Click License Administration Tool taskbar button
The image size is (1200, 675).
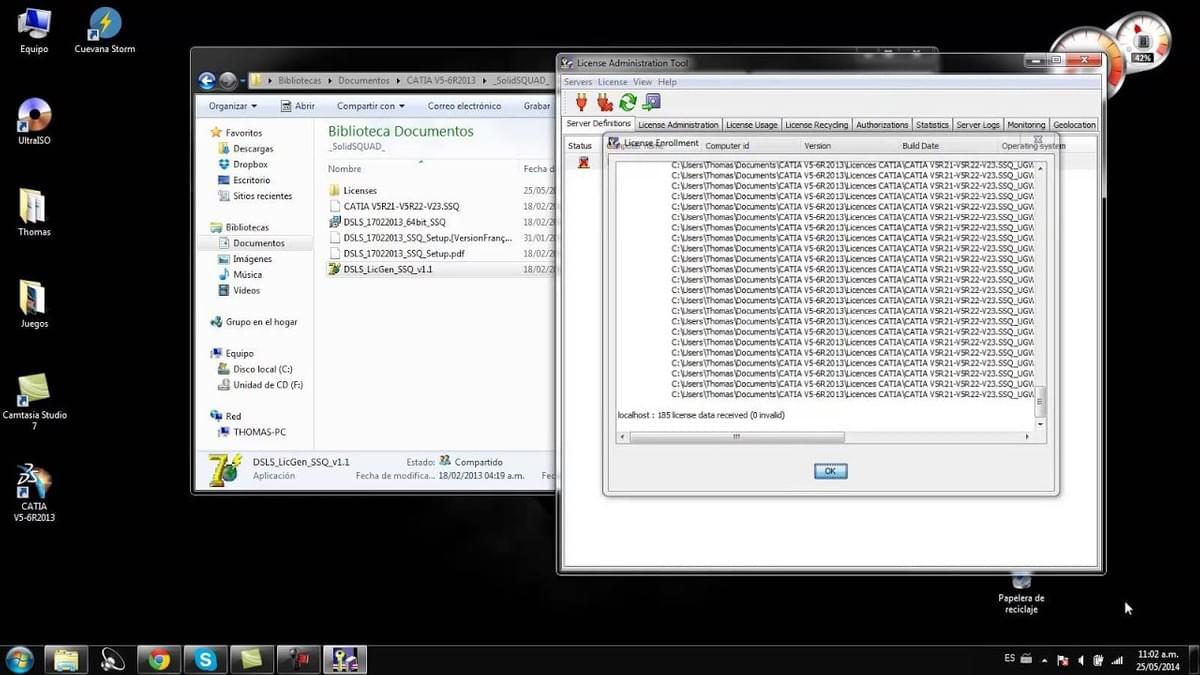(345, 659)
